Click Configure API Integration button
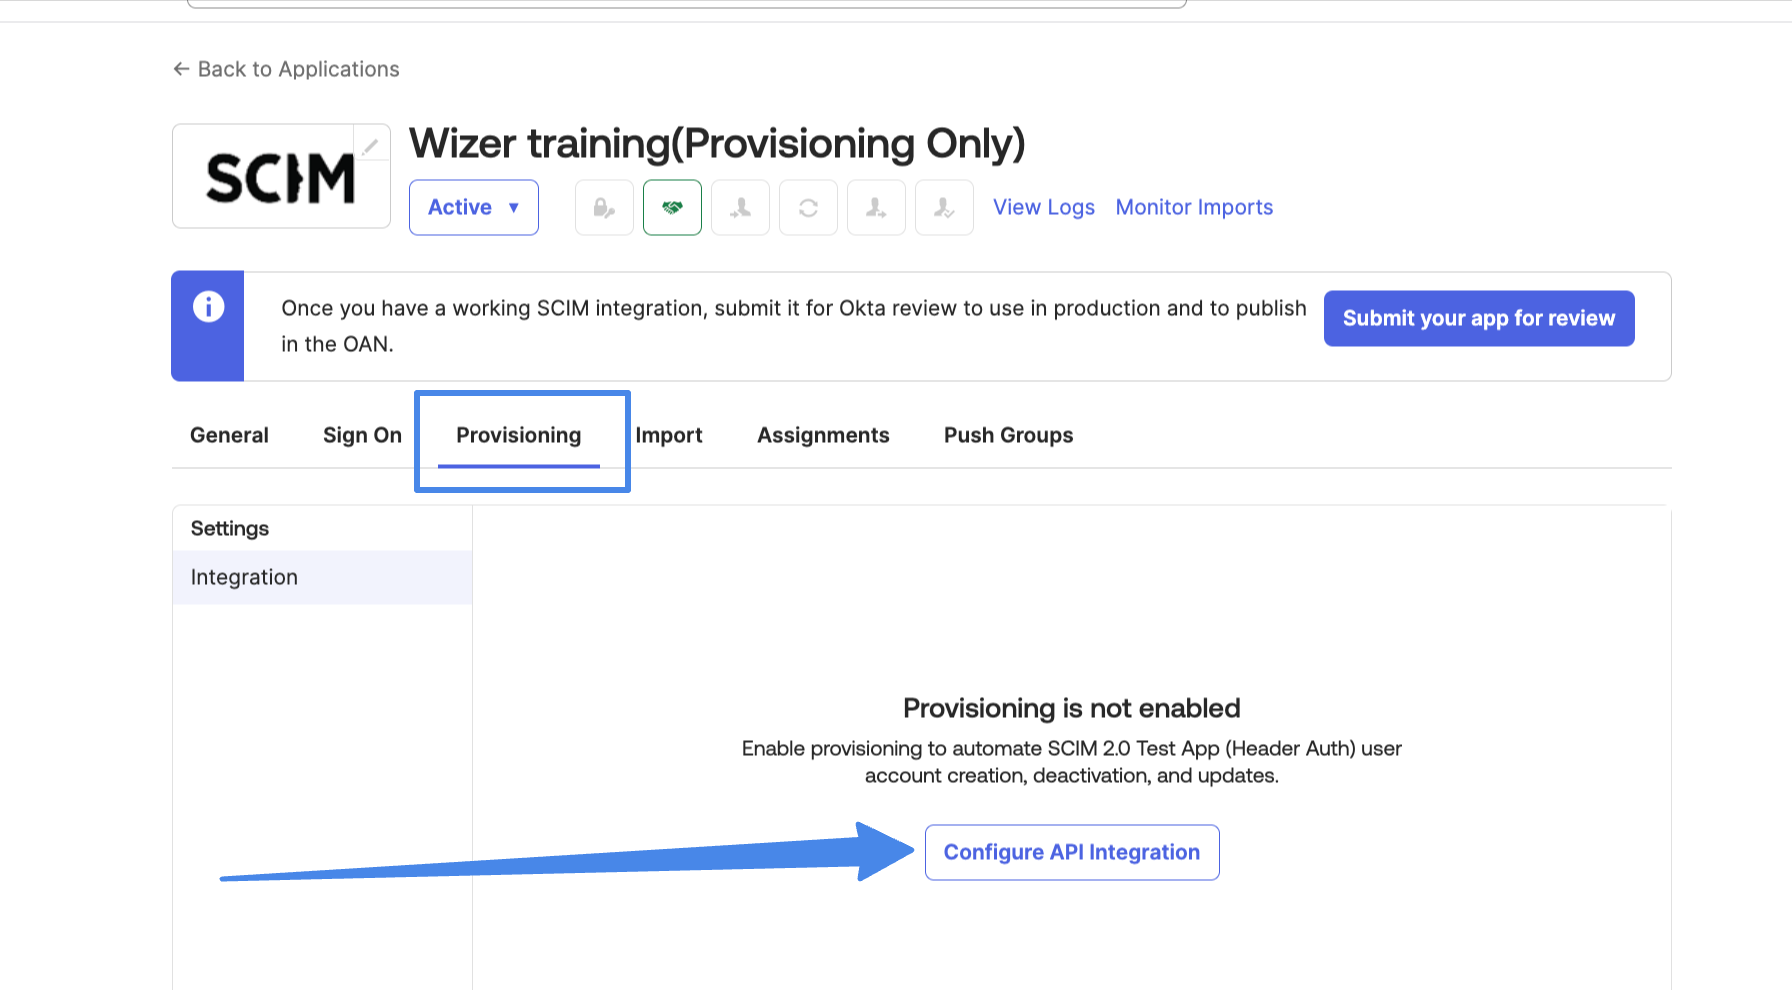This screenshot has height=990, width=1792. pos(1071,852)
